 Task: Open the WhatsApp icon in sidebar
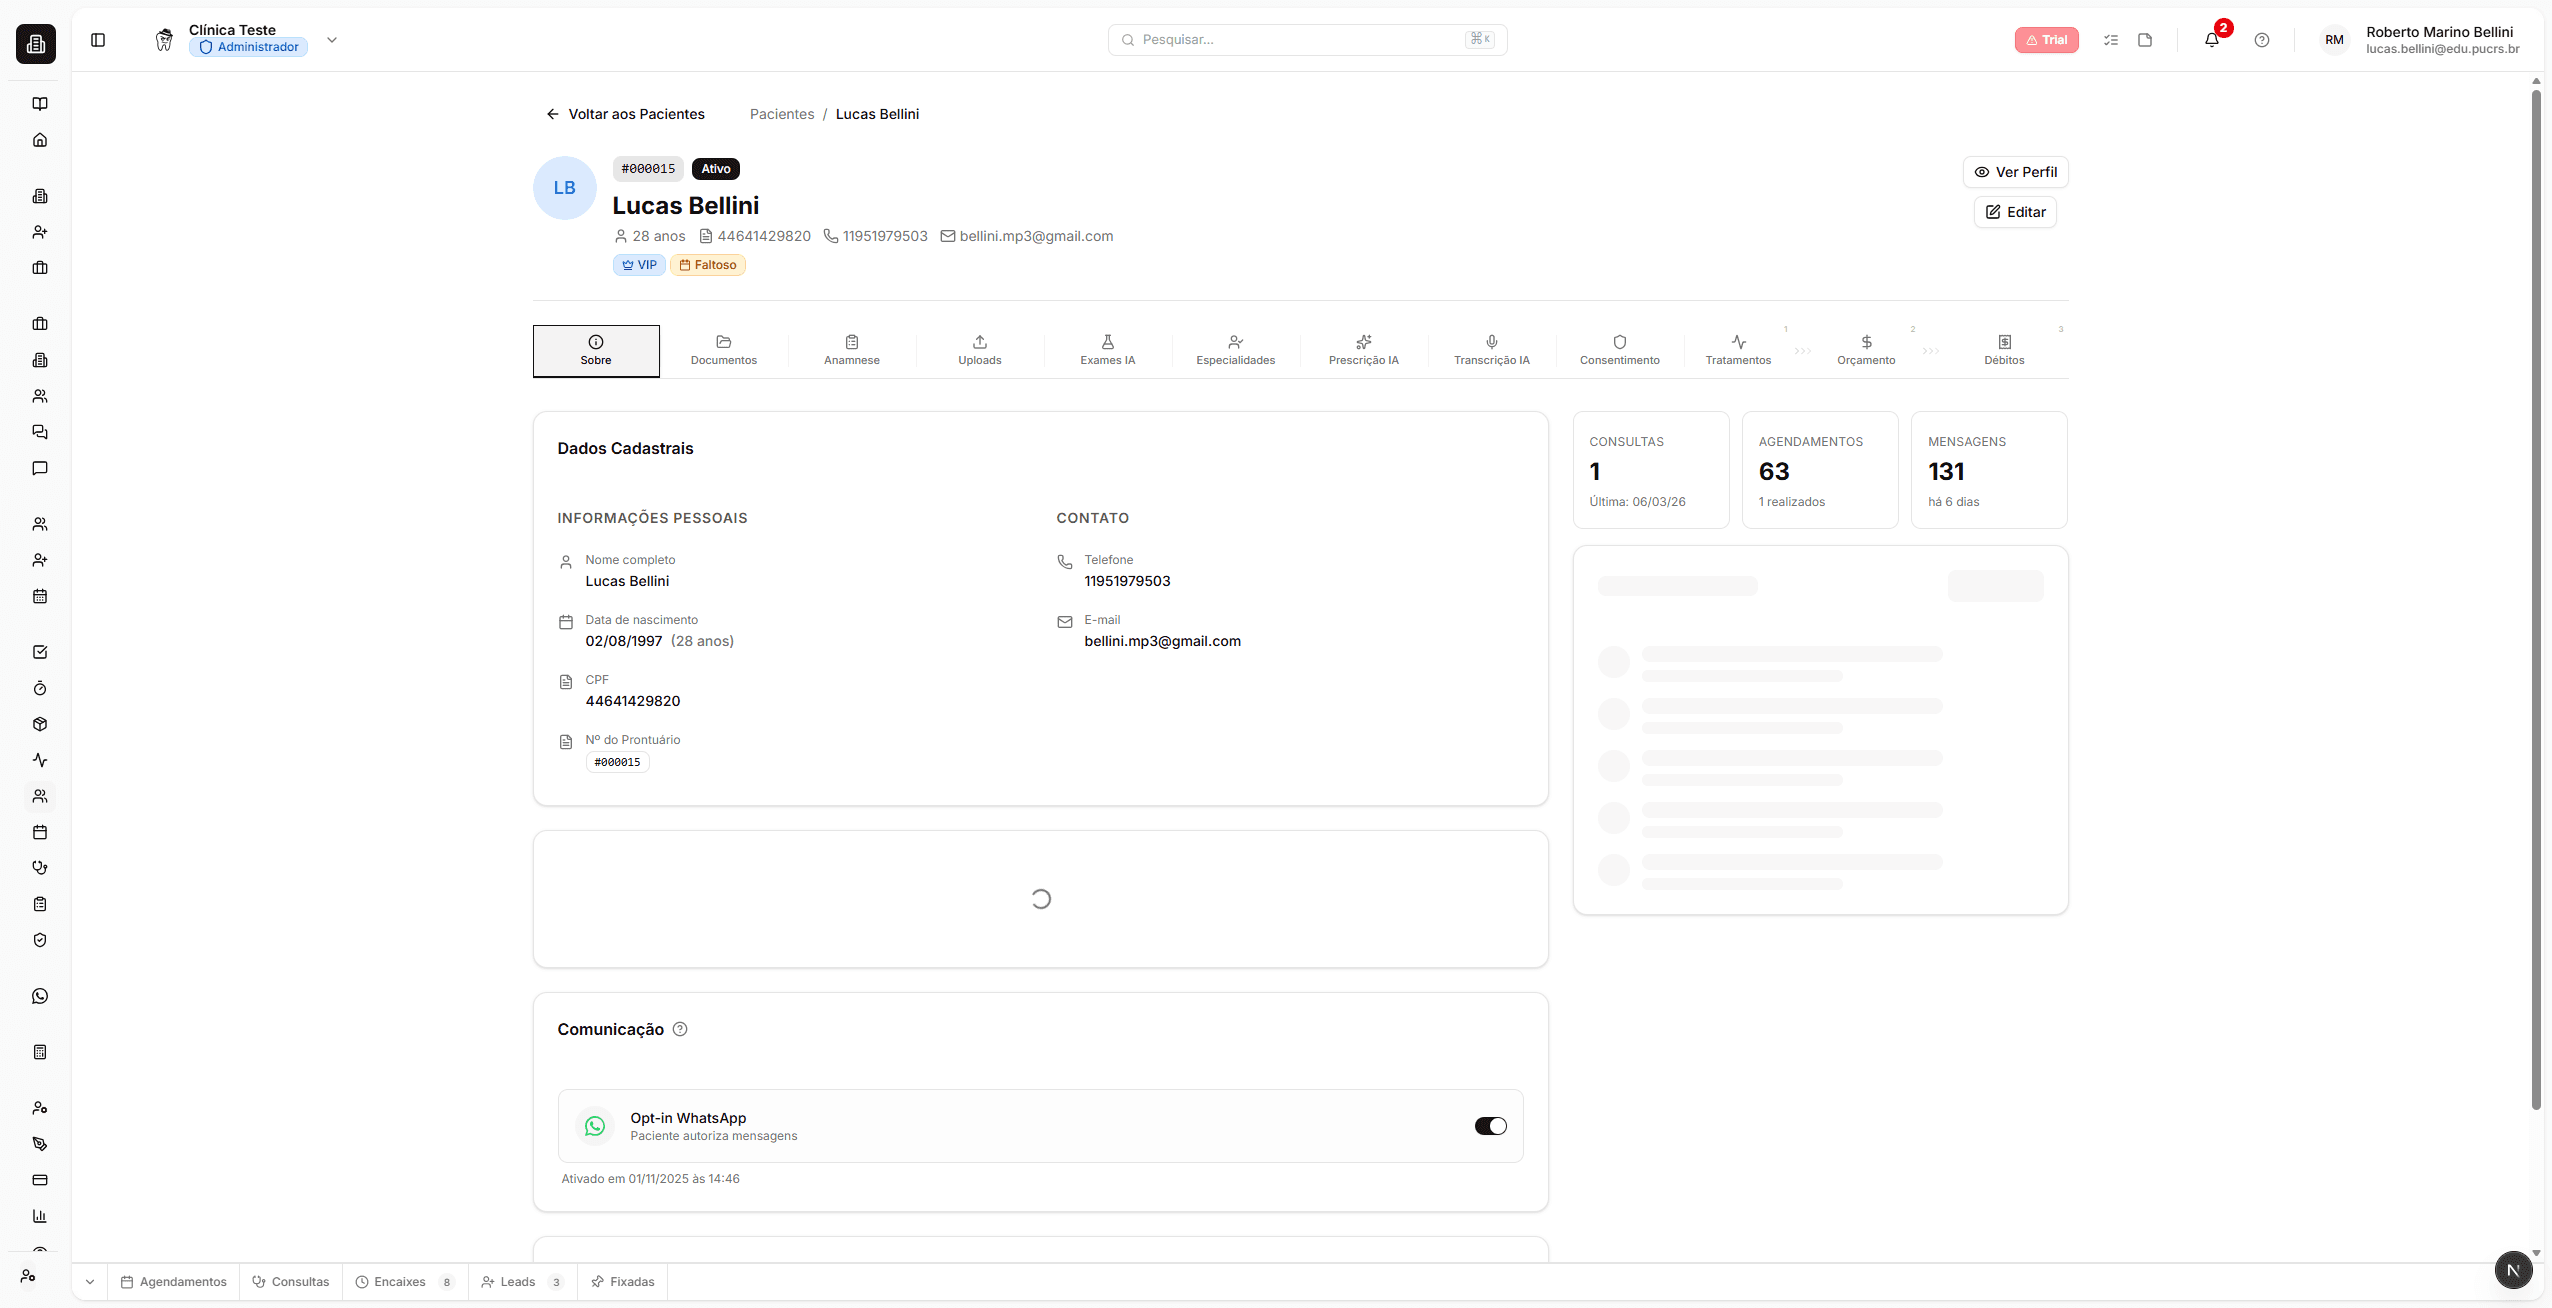pyautogui.click(x=40, y=996)
